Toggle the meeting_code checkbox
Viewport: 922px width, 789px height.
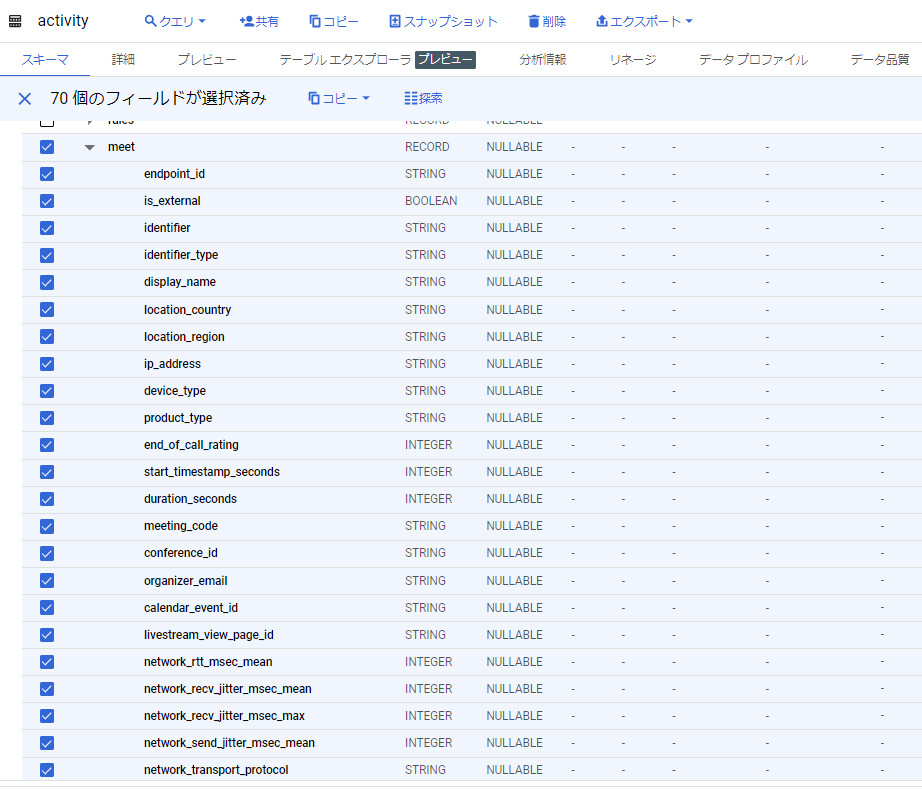tap(47, 526)
